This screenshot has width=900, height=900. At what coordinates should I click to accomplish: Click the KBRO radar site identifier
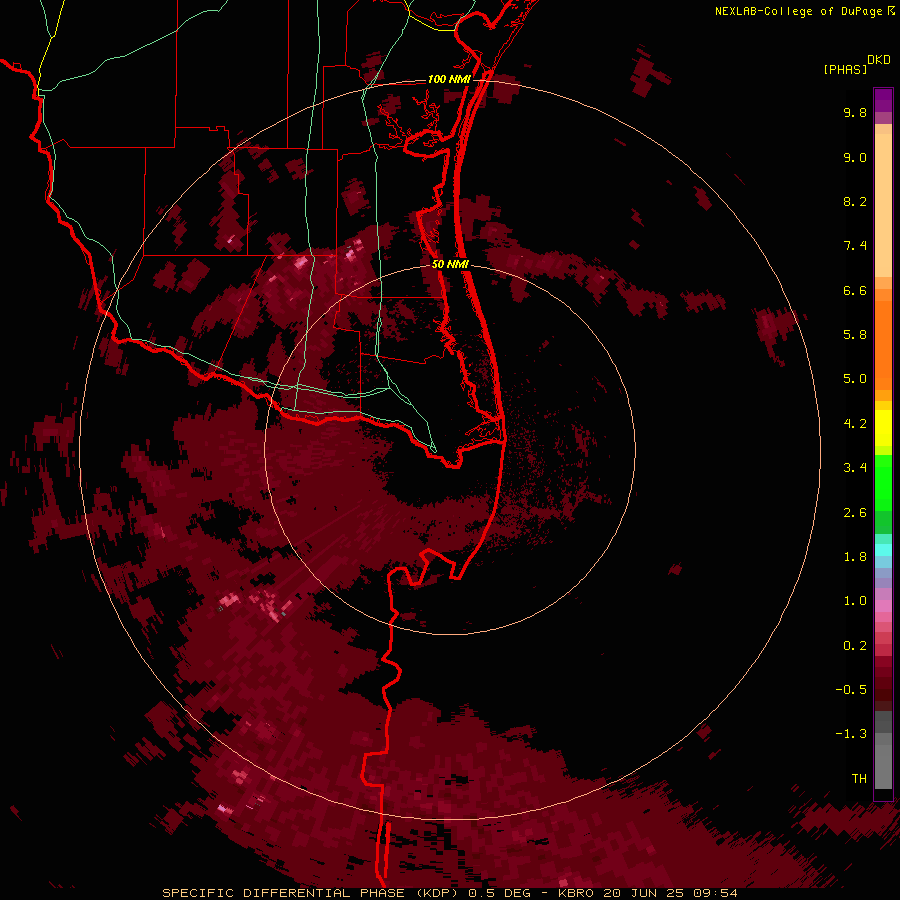point(577,893)
